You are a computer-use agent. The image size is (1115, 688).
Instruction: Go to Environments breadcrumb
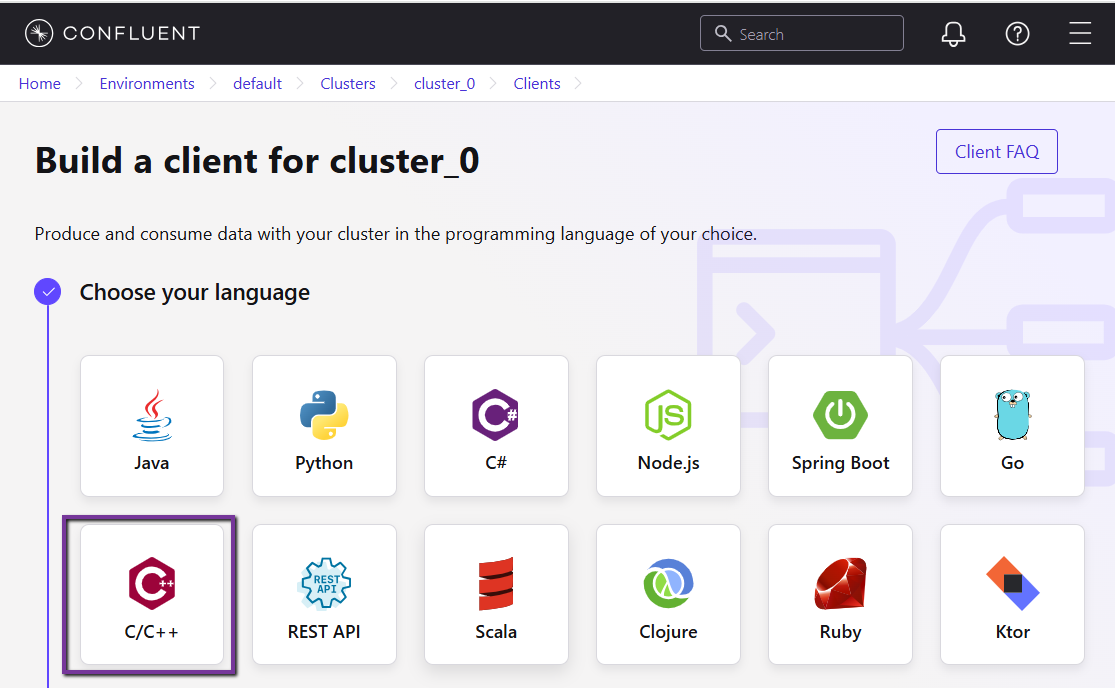(147, 84)
